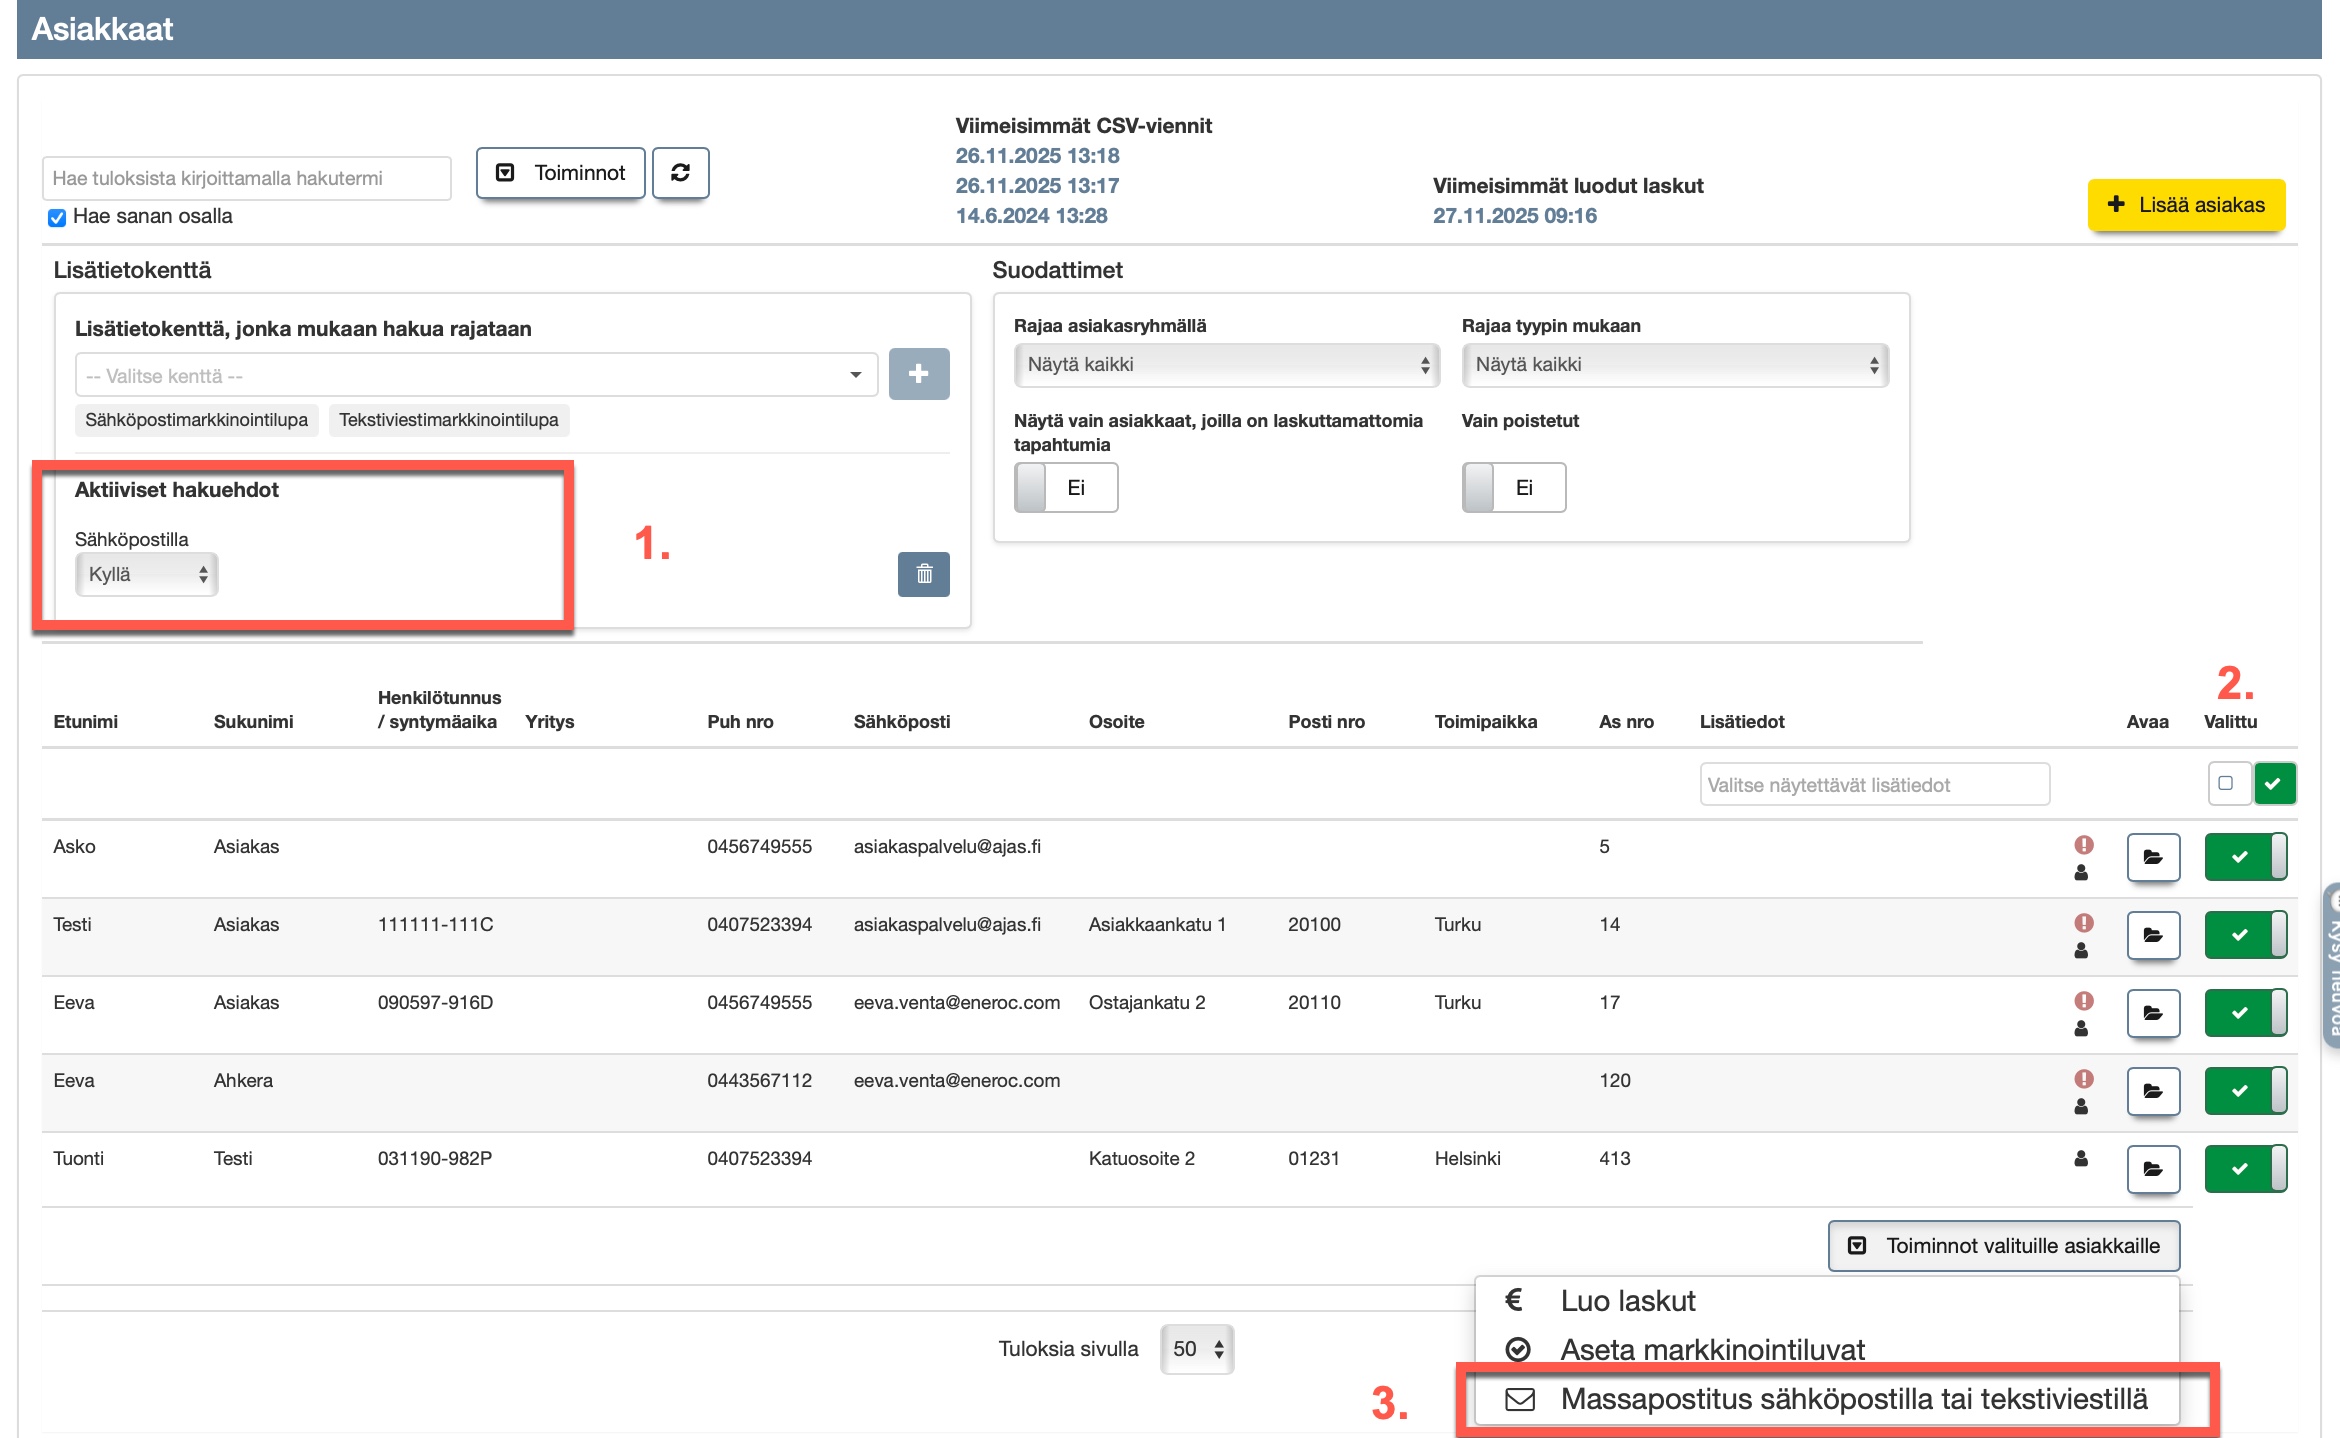
Task: Click red warning icon on Eeva Ahkera row
Action: pos(2083,1078)
